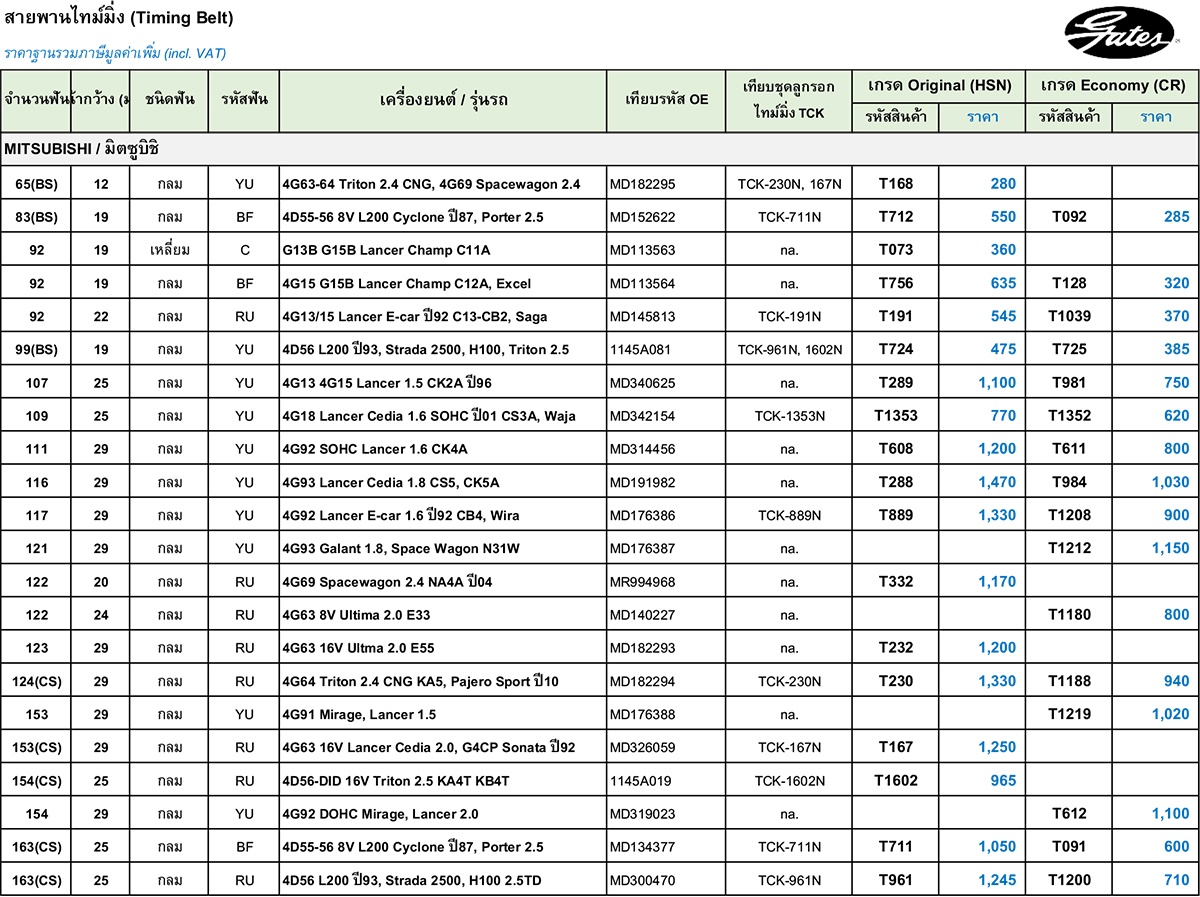Click the 'เกรด Original (HSN)' header
This screenshot has height=897, width=1200.
(939, 86)
